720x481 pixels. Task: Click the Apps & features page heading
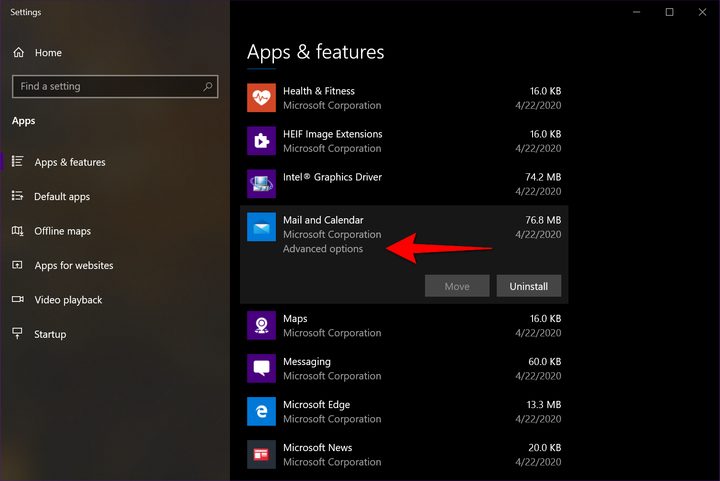(315, 52)
